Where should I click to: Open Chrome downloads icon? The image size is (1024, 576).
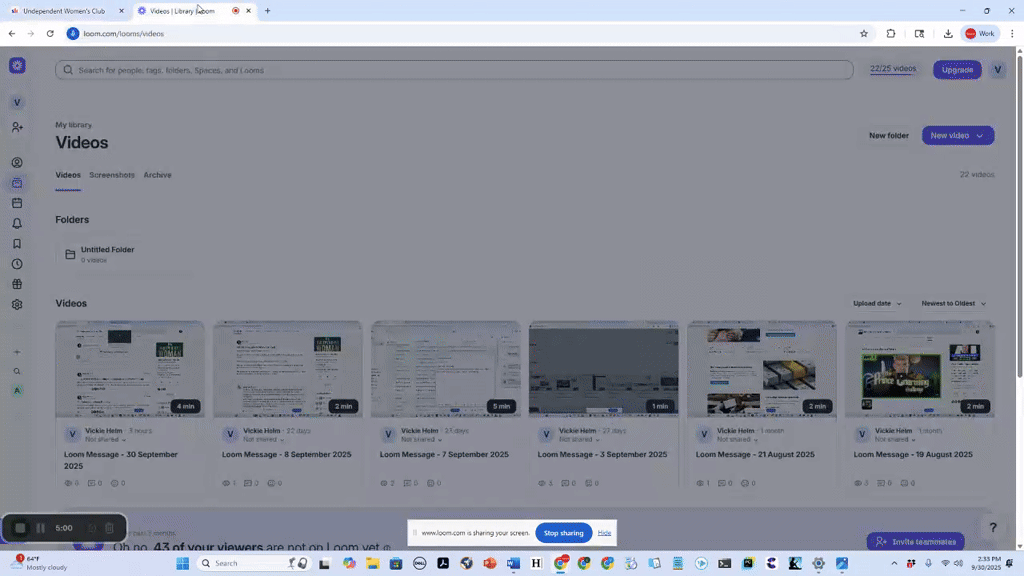point(948,33)
